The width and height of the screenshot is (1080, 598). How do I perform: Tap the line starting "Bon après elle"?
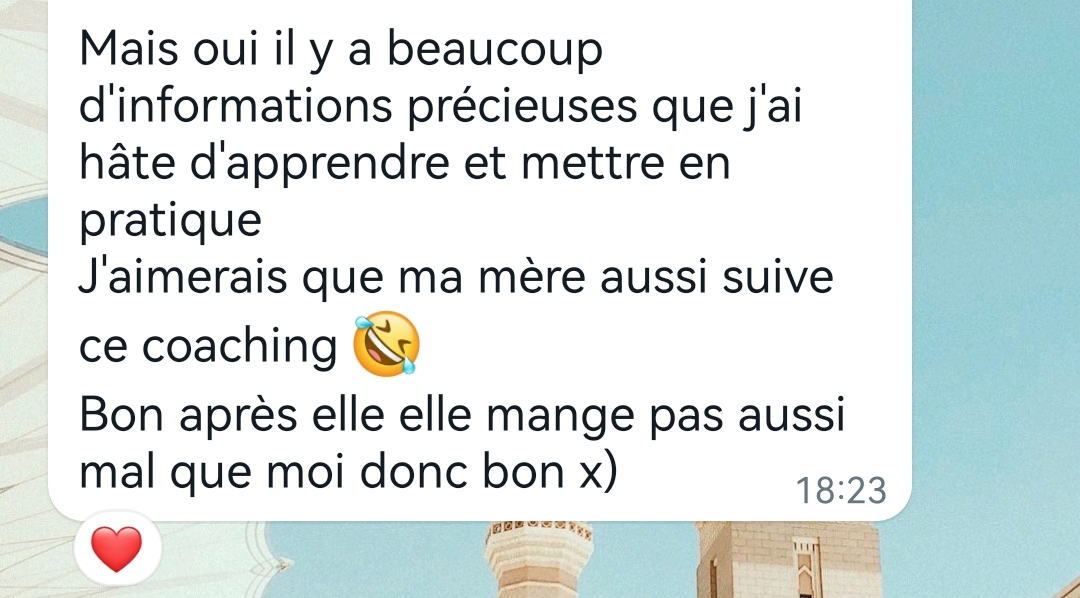tap(462, 415)
